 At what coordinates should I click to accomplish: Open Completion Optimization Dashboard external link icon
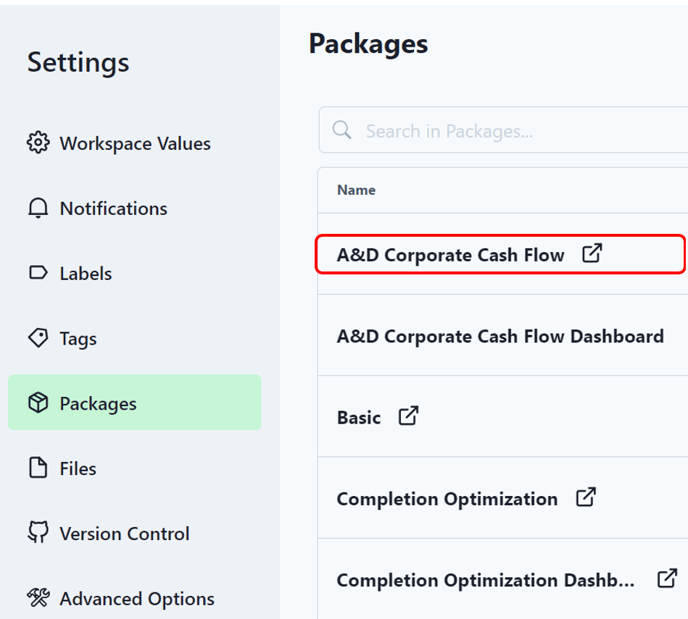[667, 578]
